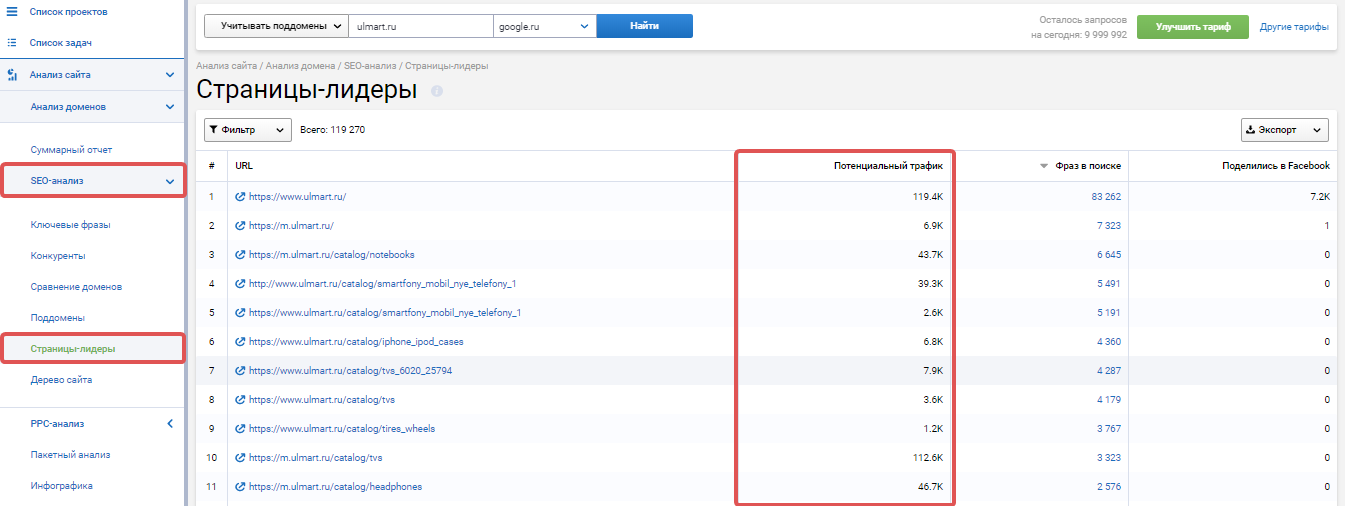Click the sort arrow on Фраз в поиске column
1345x506 pixels.
pyautogui.click(x=1044, y=166)
